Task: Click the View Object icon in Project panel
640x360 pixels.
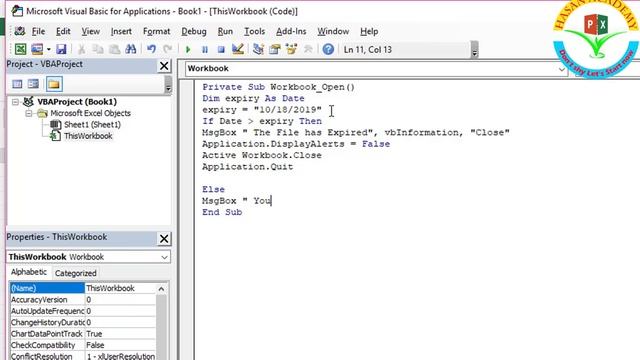Action: 33,84
